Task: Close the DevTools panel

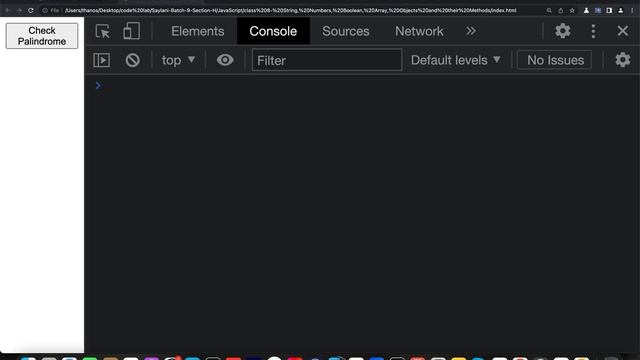Action: click(x=622, y=31)
